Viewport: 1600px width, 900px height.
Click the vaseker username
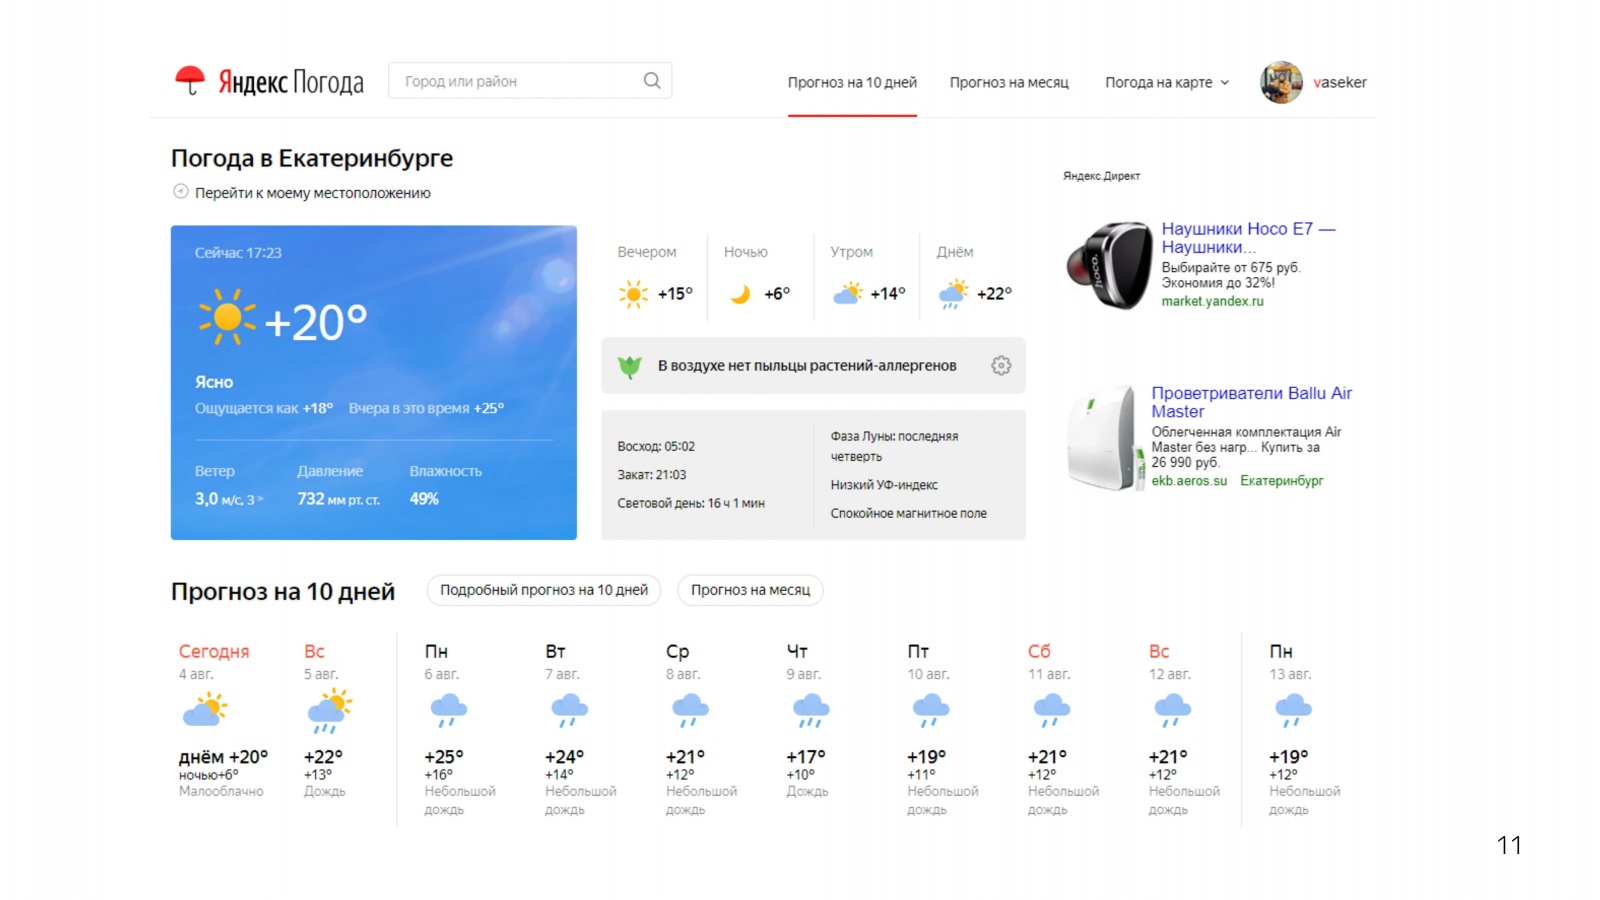click(1340, 82)
